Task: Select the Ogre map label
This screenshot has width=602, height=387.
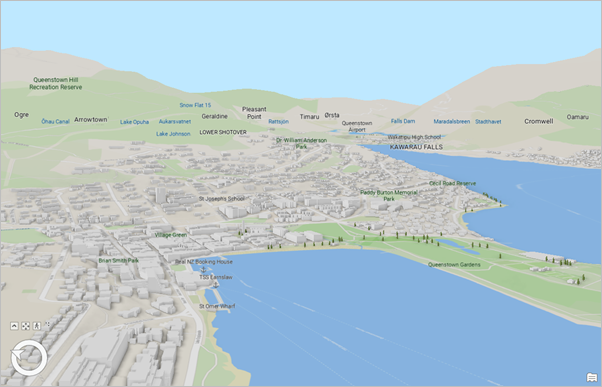Action: [22, 114]
